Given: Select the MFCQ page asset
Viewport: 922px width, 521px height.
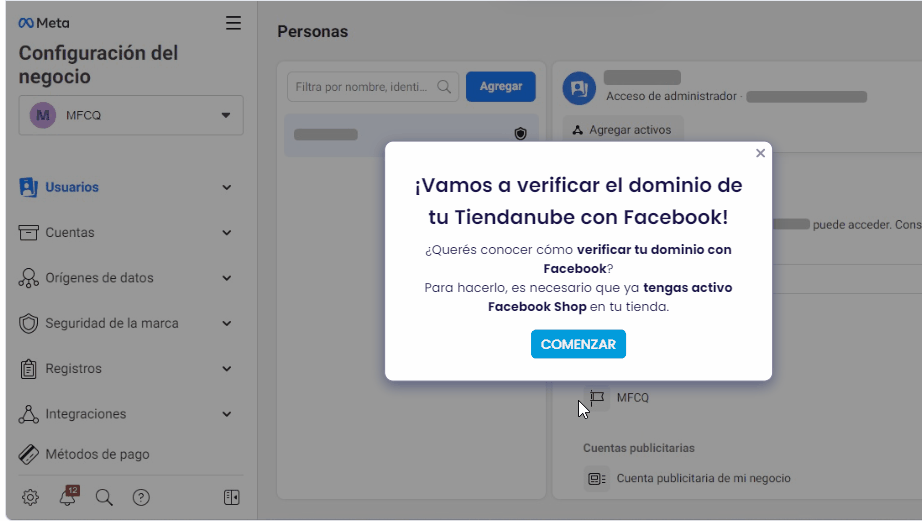Looking at the screenshot, I should (x=633, y=398).
